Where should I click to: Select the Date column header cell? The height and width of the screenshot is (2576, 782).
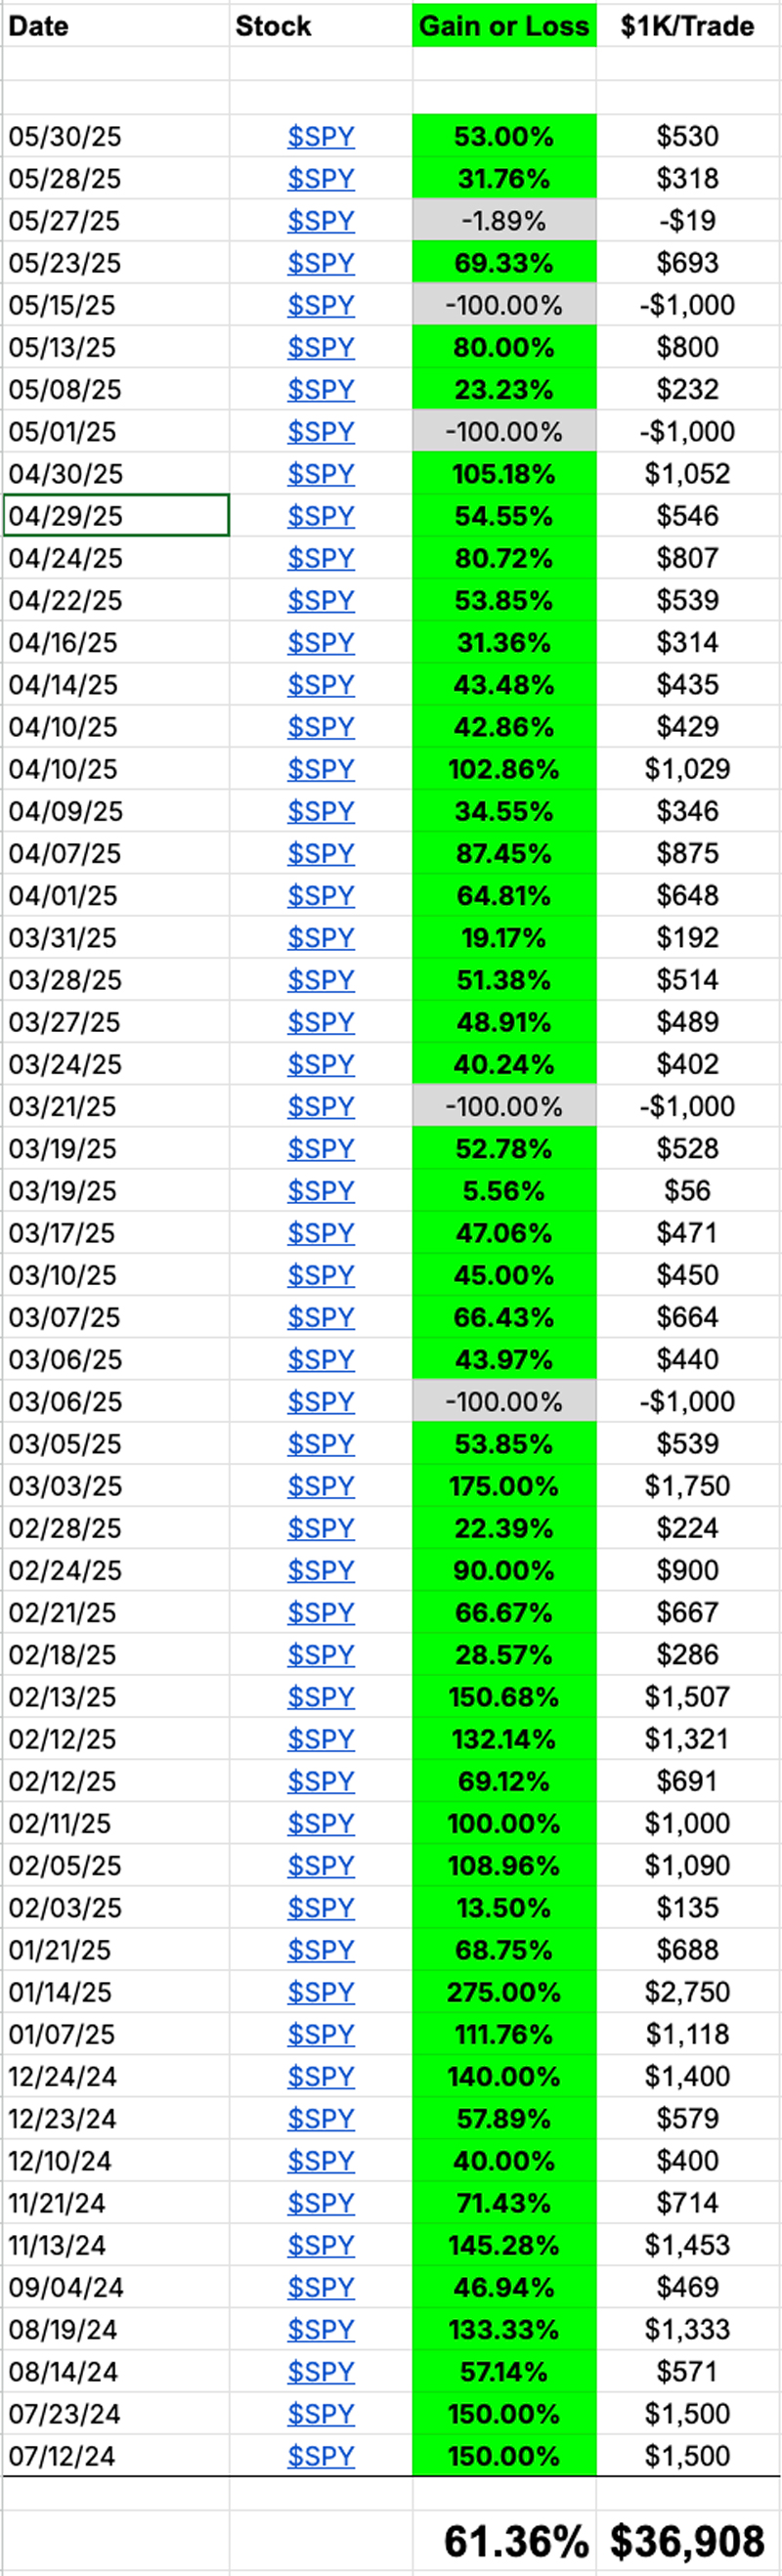coord(115,26)
